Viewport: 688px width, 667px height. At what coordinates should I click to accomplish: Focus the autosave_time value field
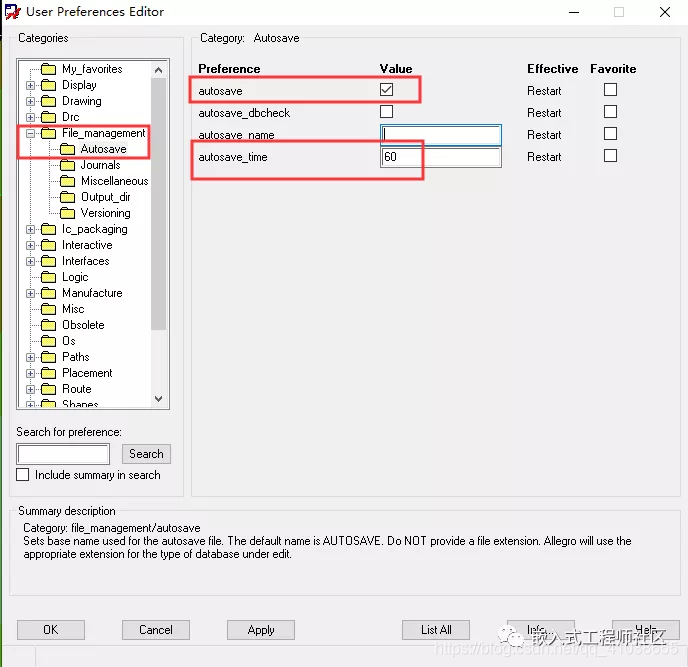(441, 157)
